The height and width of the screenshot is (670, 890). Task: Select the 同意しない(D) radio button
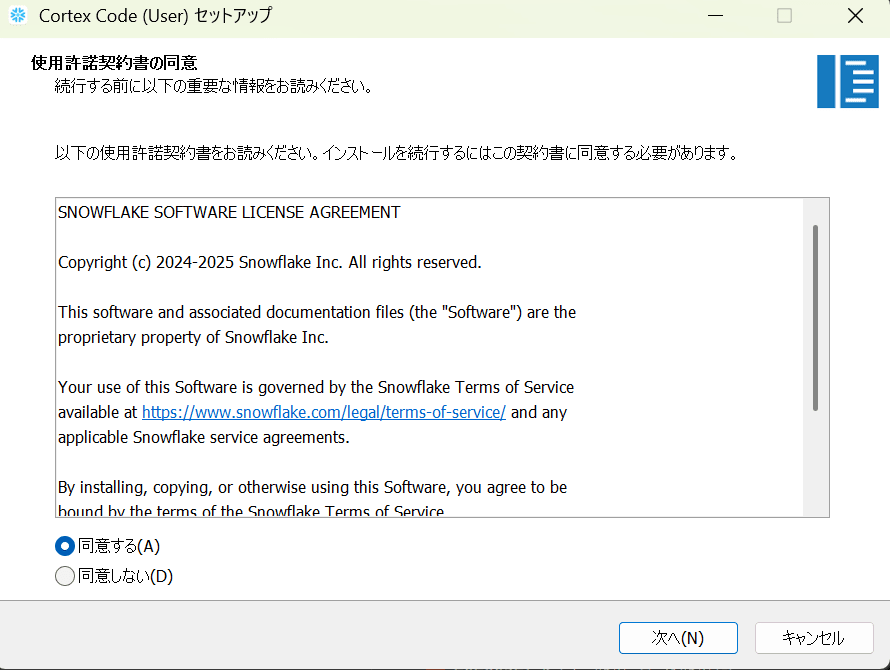(65, 576)
